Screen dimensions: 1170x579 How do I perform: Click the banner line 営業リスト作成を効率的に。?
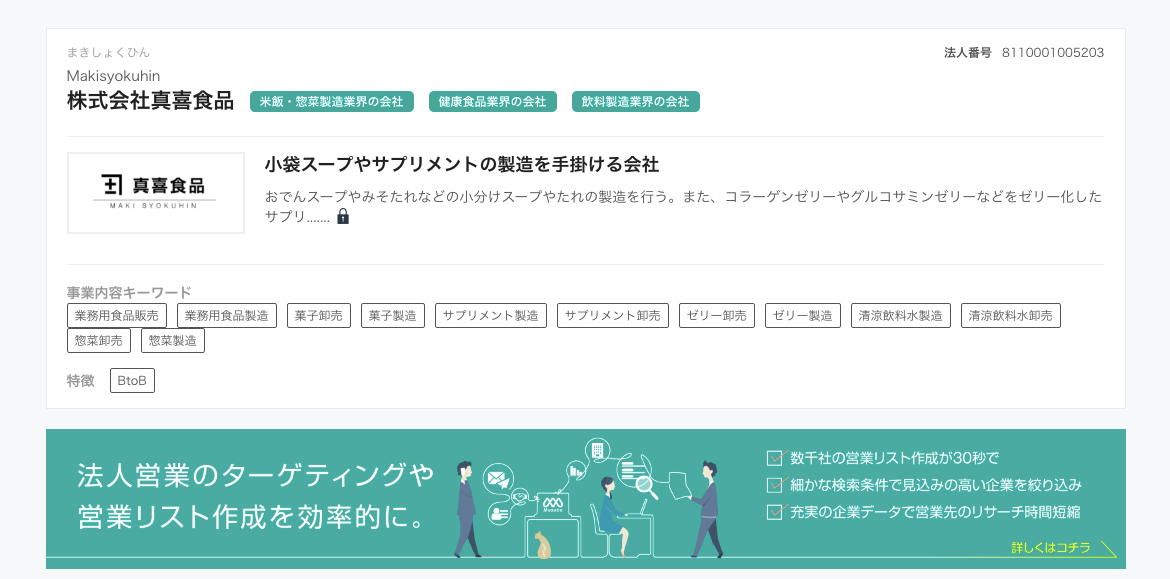coord(251,519)
